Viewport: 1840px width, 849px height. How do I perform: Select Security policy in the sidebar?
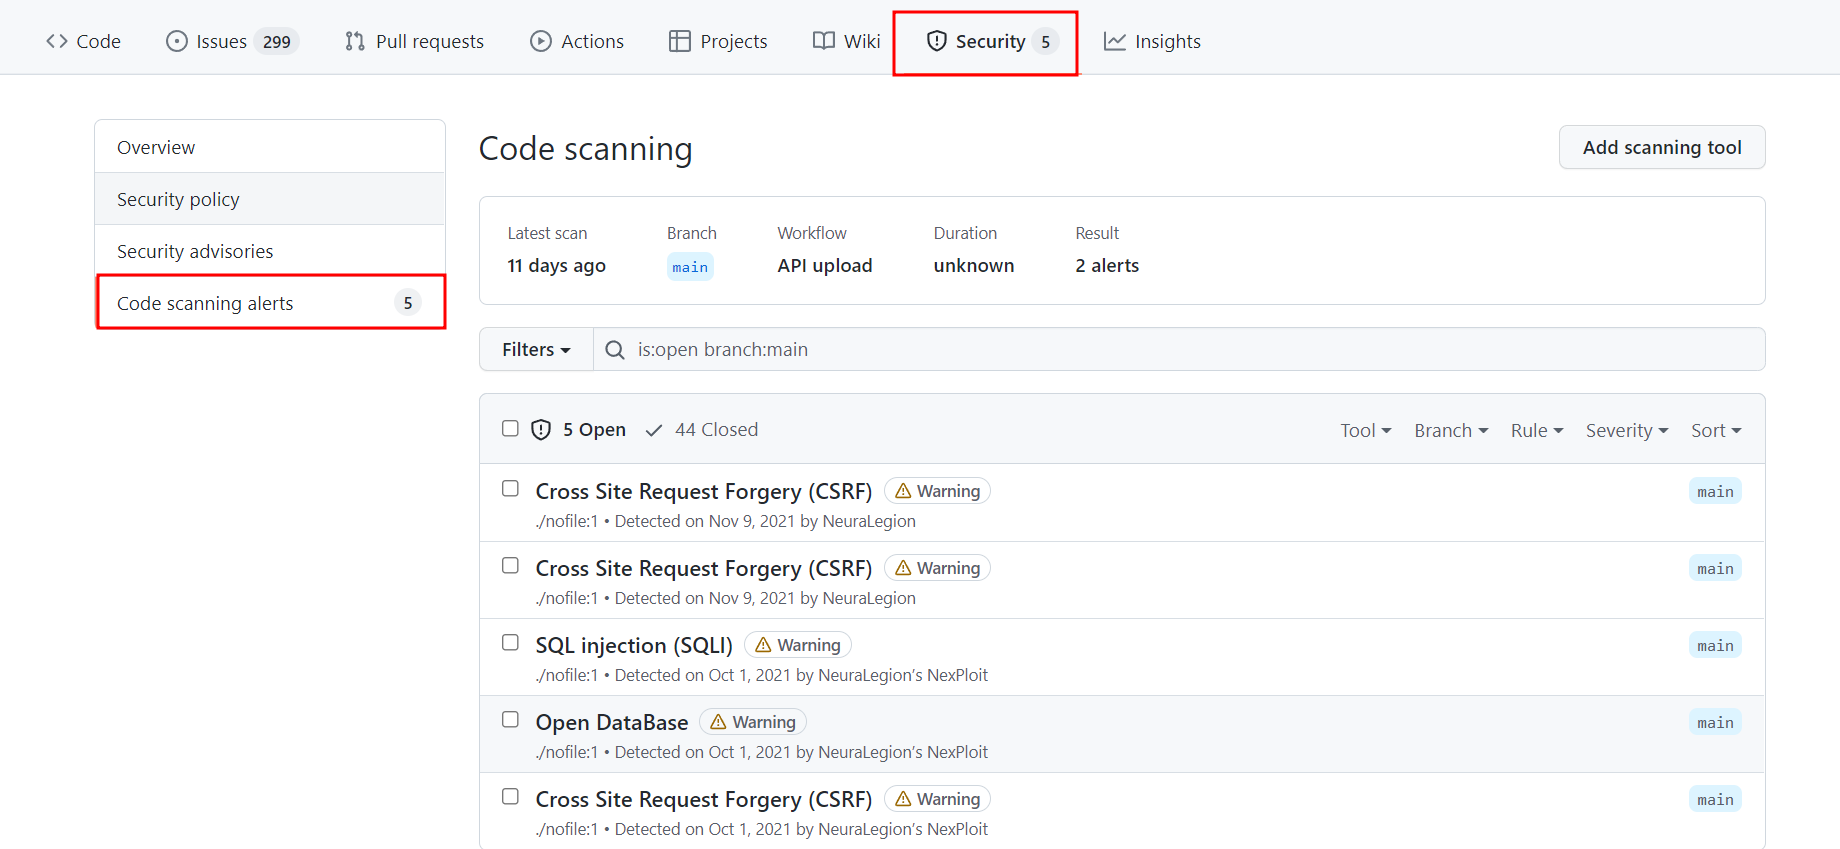pos(270,199)
